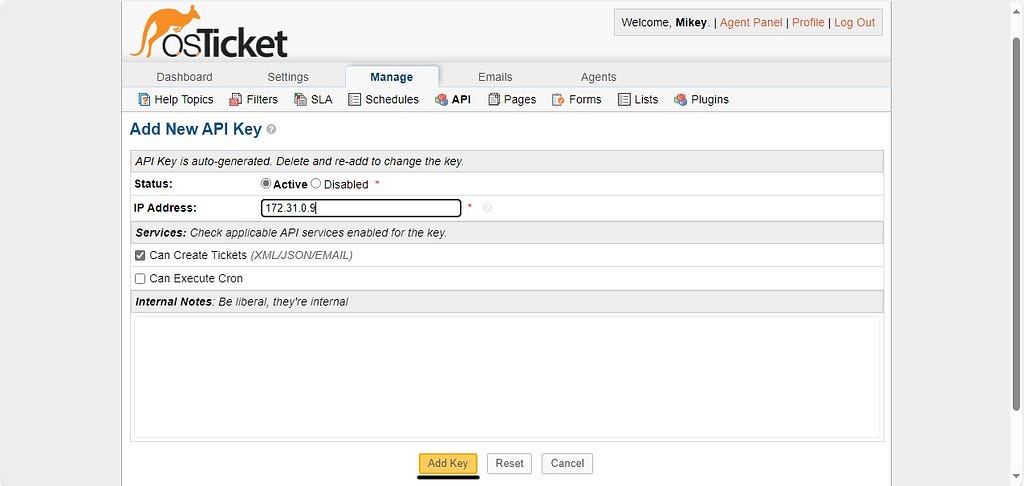This screenshot has width=1024, height=486.
Task: Click the 'Services:' section header text
Action: (161, 233)
